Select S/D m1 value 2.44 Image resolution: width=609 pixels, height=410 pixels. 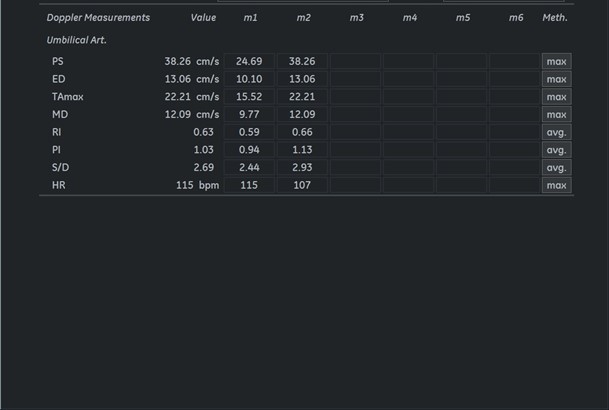click(x=249, y=167)
